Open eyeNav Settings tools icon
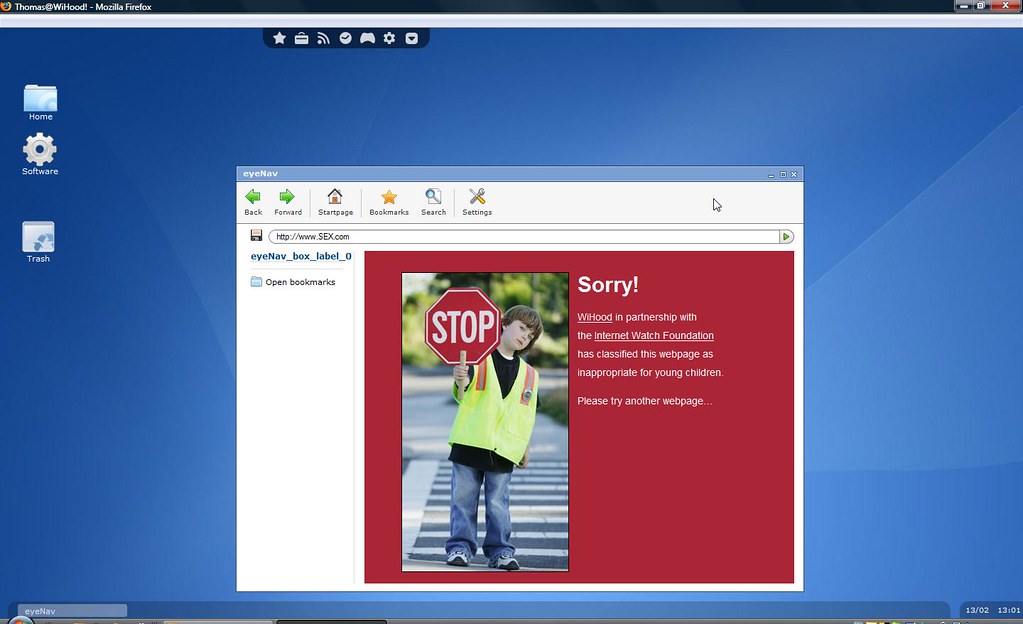1023x624 pixels. pos(477,202)
